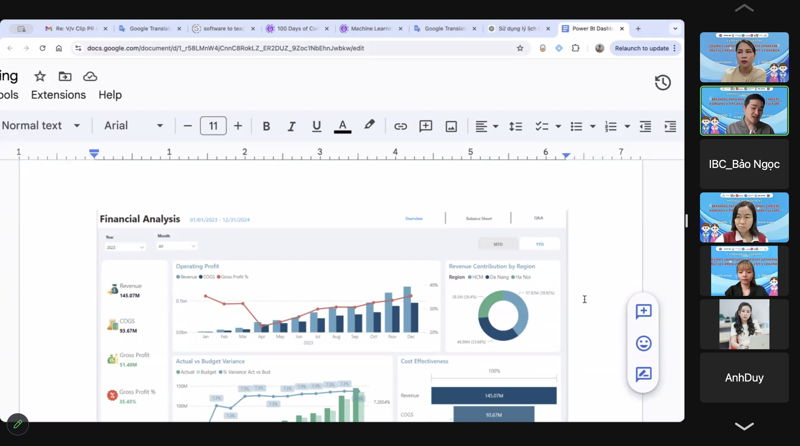800x446 pixels.
Task: Expand the Arial font dropdown
Action: click(133, 126)
